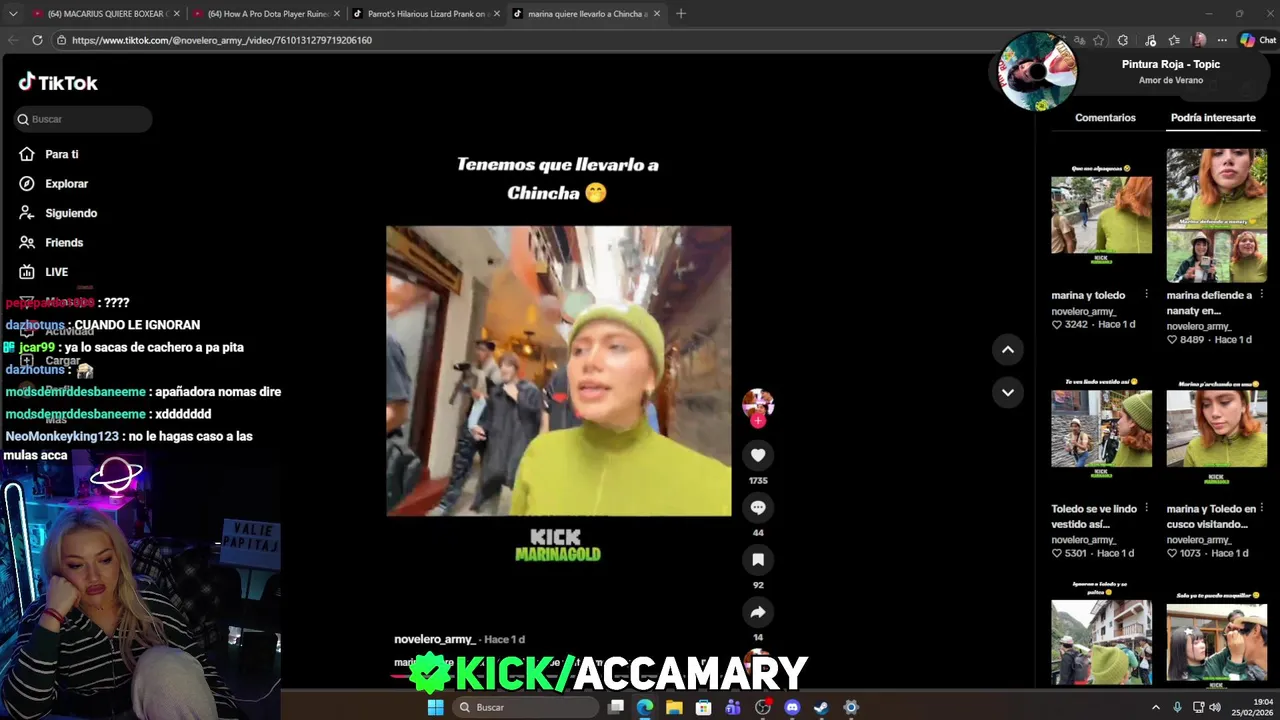Click the taskbar Buscar search box
This screenshot has width=1280, height=720.
point(525,707)
